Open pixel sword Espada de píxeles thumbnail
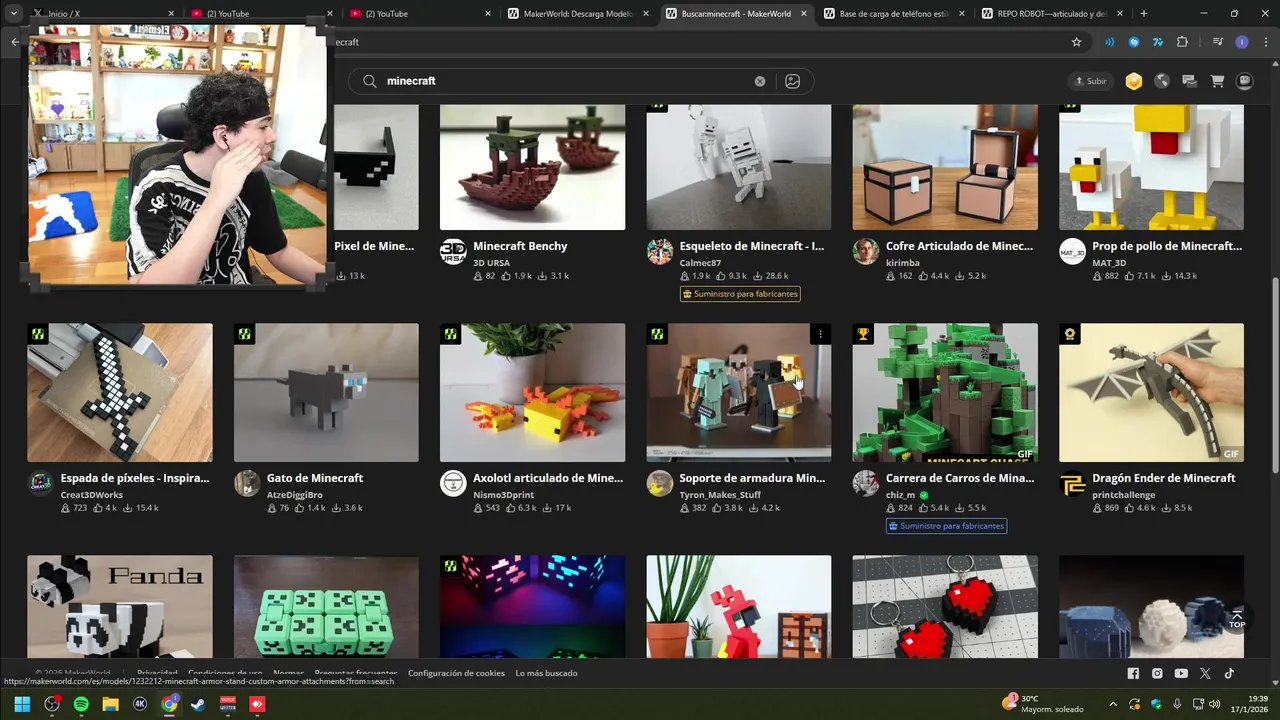The height and width of the screenshot is (720, 1280). pyautogui.click(x=120, y=392)
